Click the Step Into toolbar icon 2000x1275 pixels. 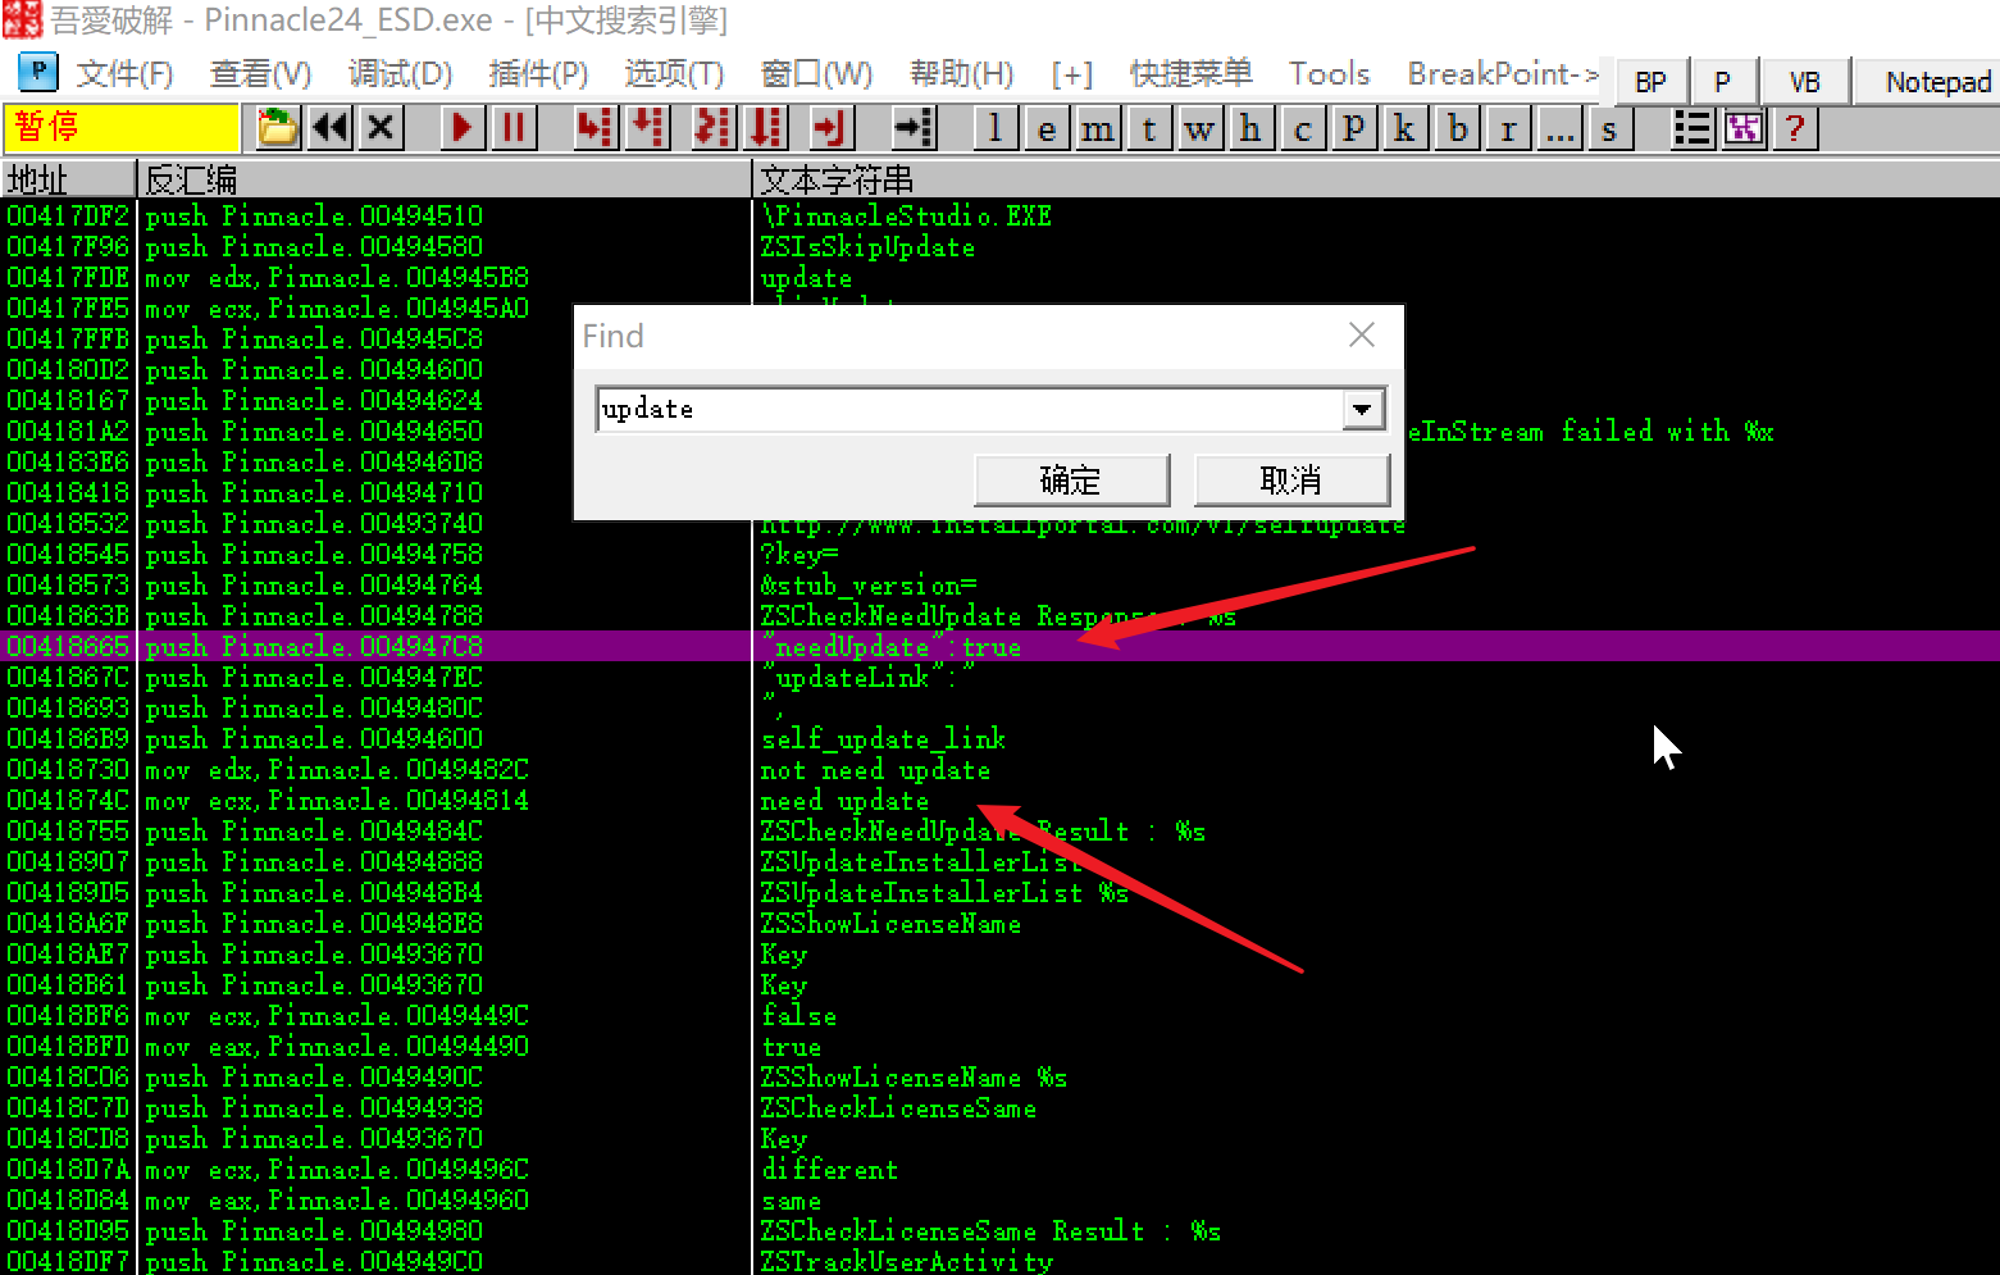595,128
